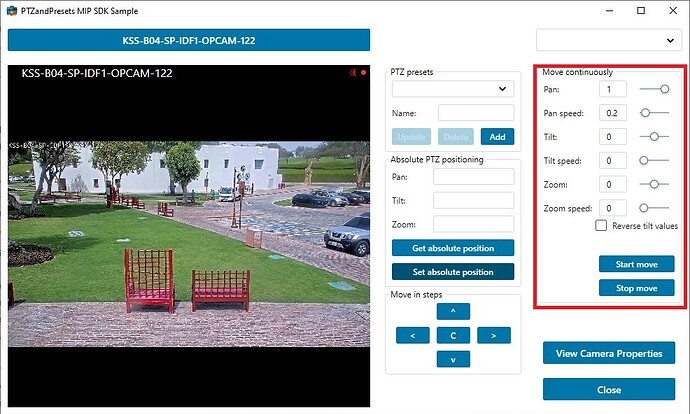Viewport: 690px width, 414px height.
Task: Click Get absolute position button
Action: pos(453,248)
